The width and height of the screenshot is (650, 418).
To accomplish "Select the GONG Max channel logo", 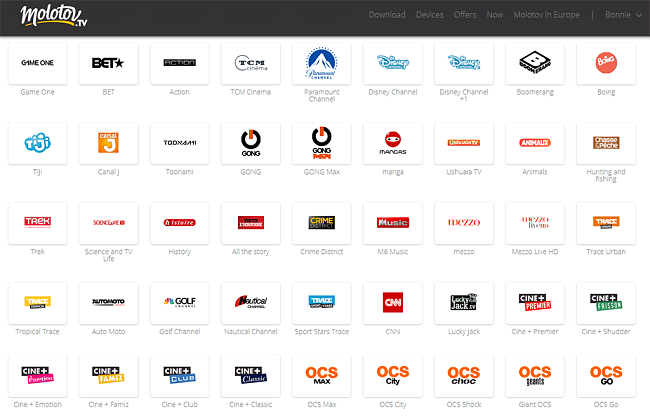I will point(322,143).
